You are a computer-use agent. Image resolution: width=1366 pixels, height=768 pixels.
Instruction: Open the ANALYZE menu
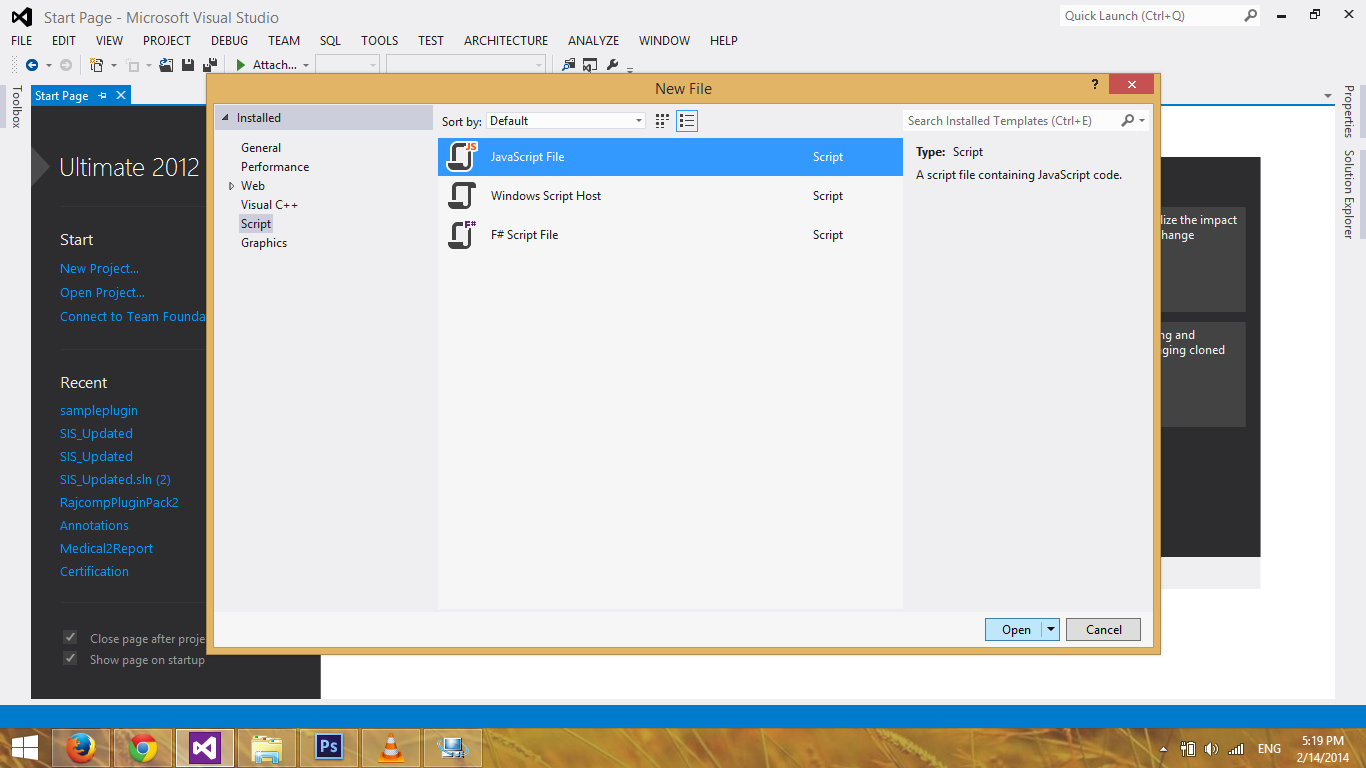(x=594, y=41)
